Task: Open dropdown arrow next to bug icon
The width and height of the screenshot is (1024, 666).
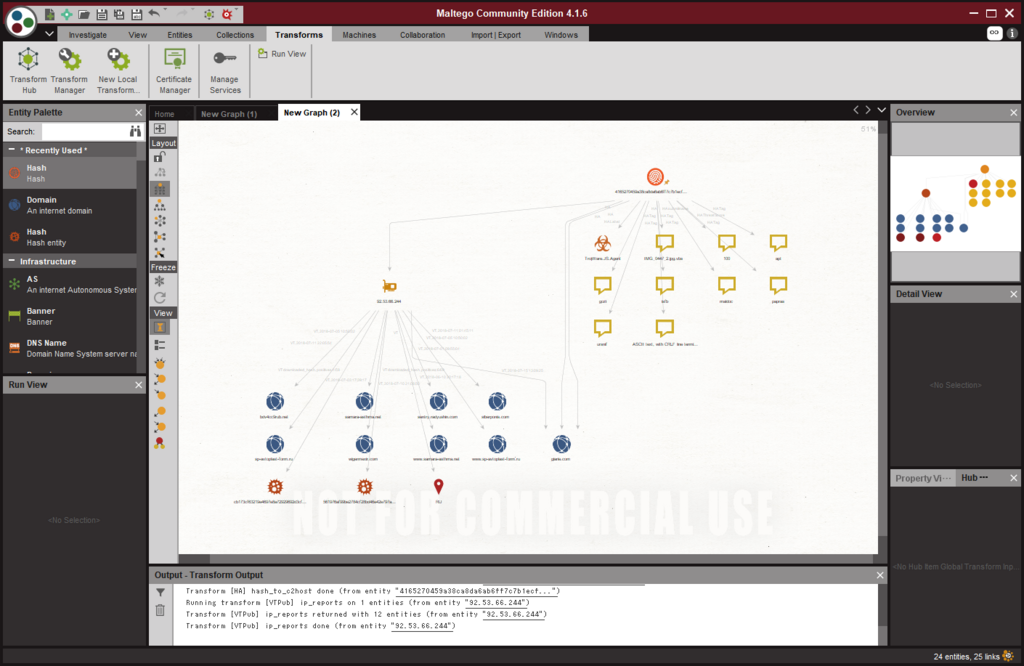Action: tap(238, 10)
